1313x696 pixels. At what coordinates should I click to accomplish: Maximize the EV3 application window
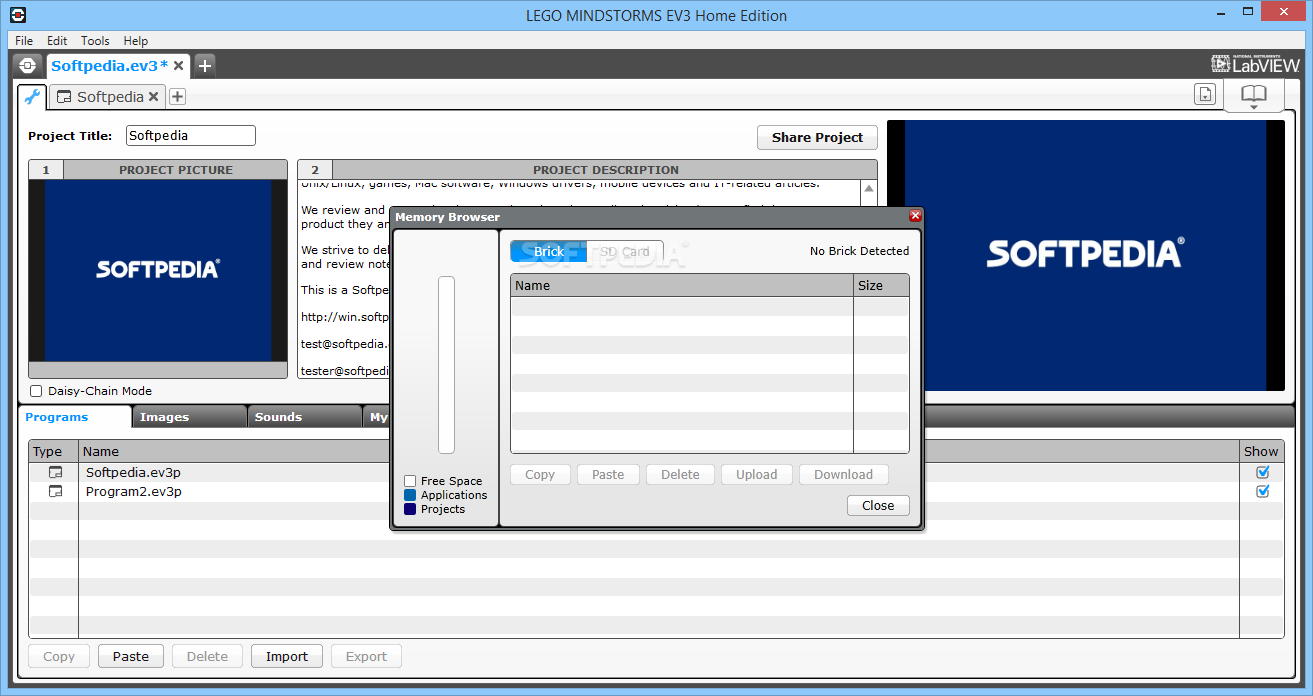pos(1250,14)
